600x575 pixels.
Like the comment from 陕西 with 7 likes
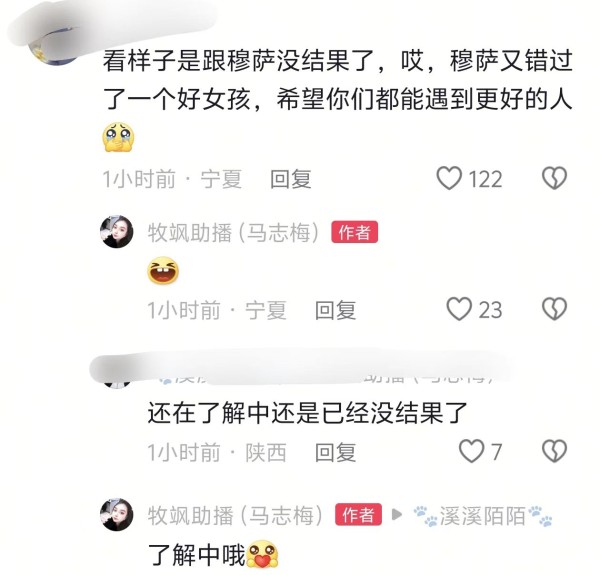[471, 451]
